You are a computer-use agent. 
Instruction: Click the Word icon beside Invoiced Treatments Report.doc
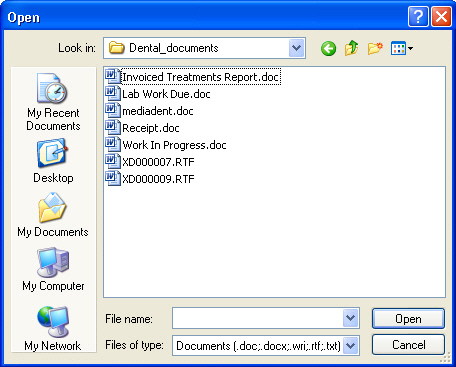coord(113,76)
